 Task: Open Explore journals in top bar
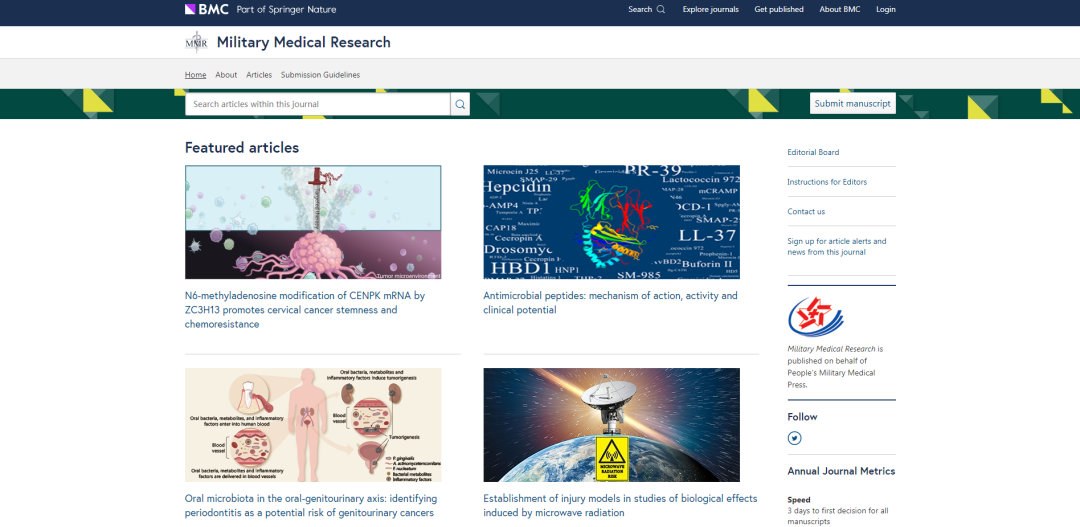pos(710,9)
